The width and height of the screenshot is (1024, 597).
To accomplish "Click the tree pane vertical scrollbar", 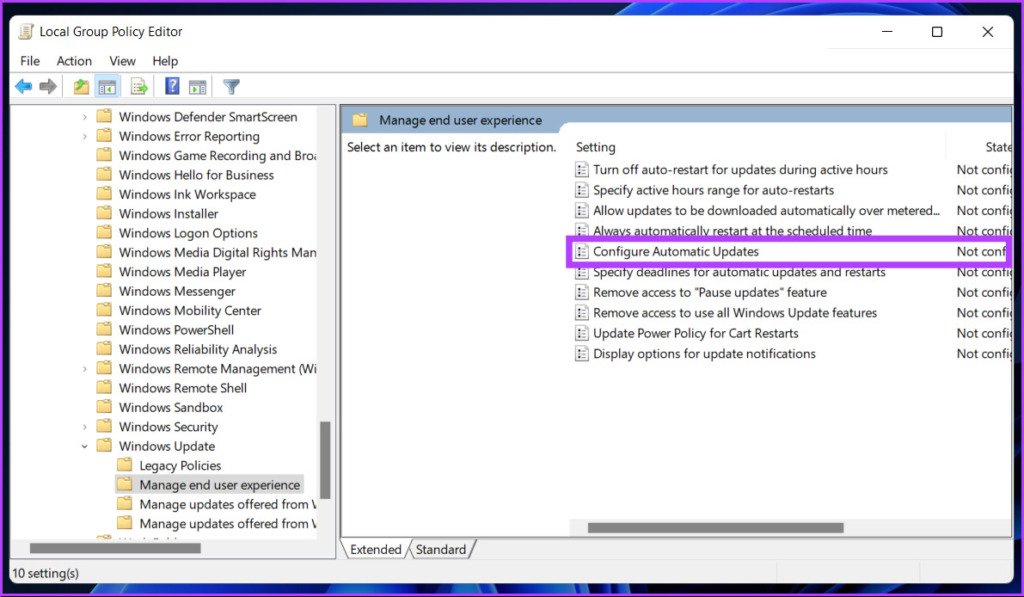I will coord(324,460).
